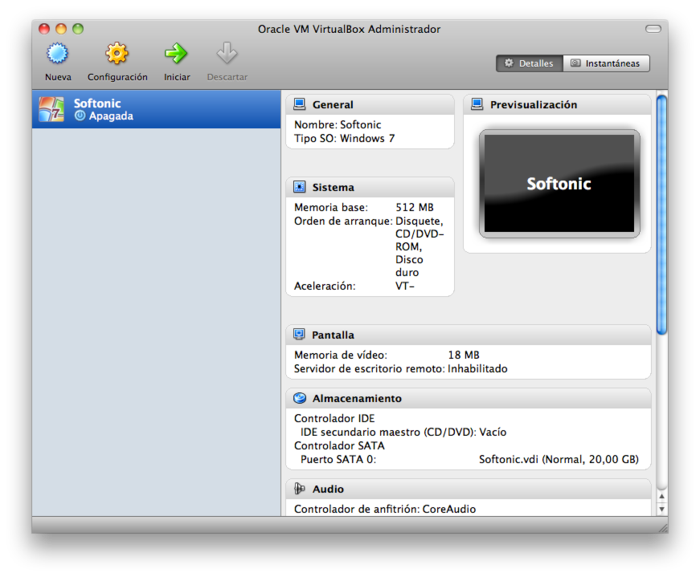Screen dimensions: 700x577
Task: Open the Sistema section header link
Action: 333,187
